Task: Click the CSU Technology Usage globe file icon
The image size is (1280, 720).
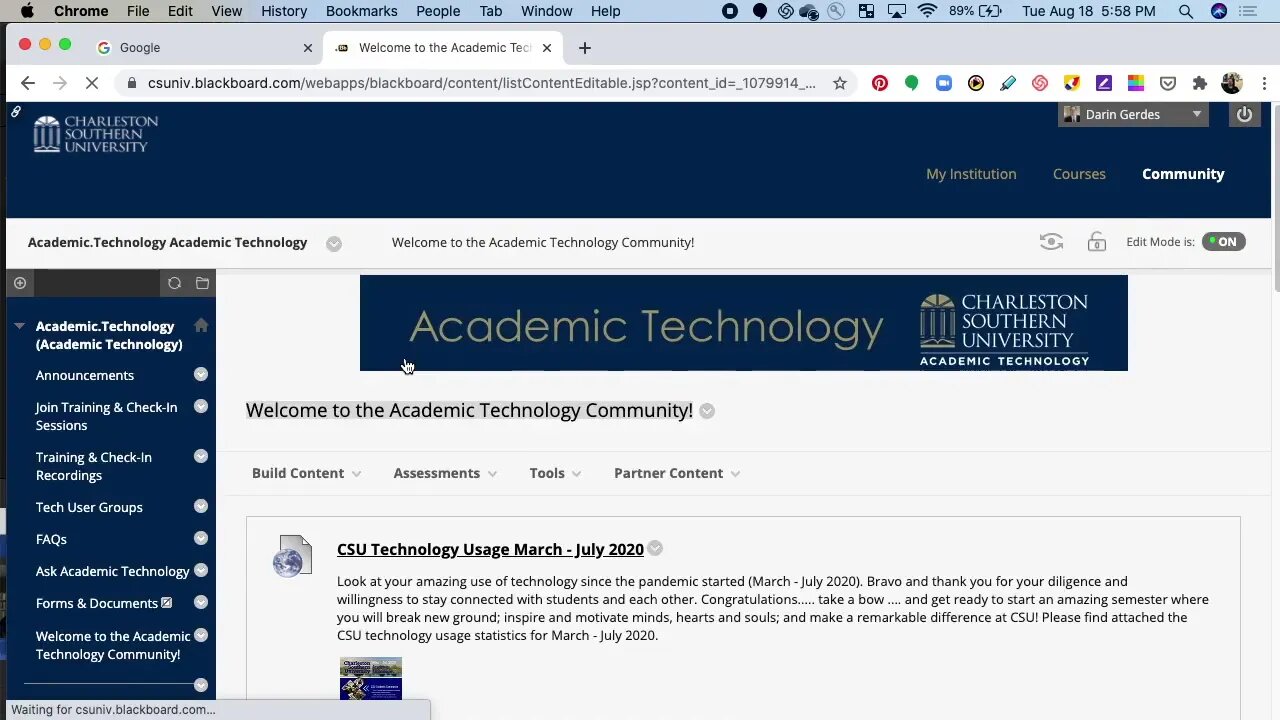Action: [x=292, y=556]
